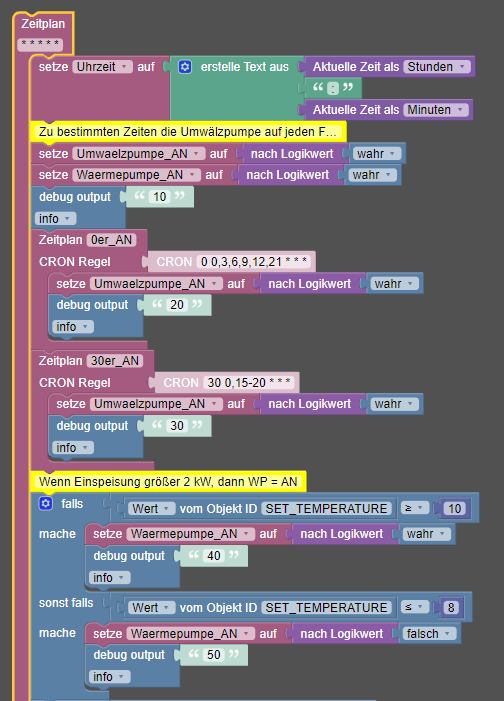Edit the number value 8 in comparison
The height and width of the screenshot is (701, 504).
pos(451,608)
